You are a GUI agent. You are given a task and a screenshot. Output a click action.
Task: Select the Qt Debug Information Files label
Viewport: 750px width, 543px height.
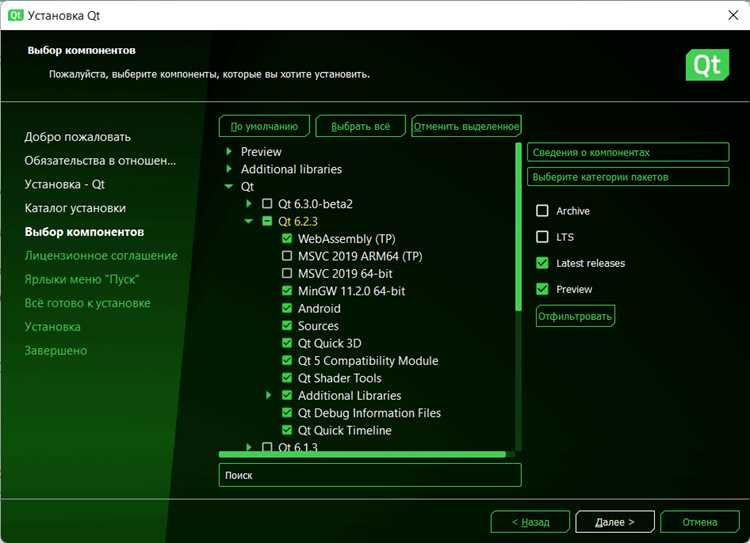tap(369, 413)
